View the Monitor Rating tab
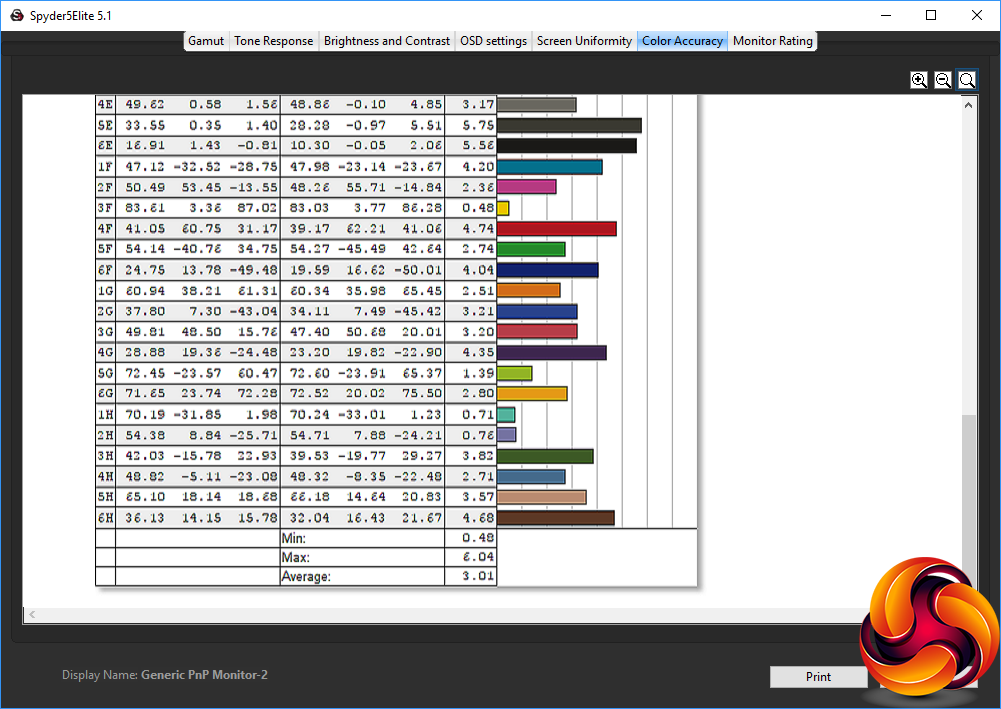The height and width of the screenshot is (709, 1001). pos(773,41)
